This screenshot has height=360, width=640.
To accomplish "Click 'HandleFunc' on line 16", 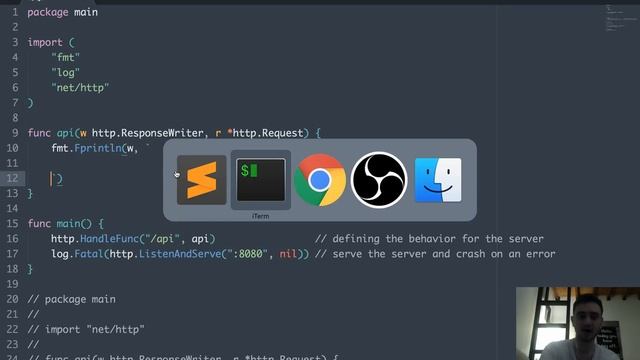I will (109, 239).
